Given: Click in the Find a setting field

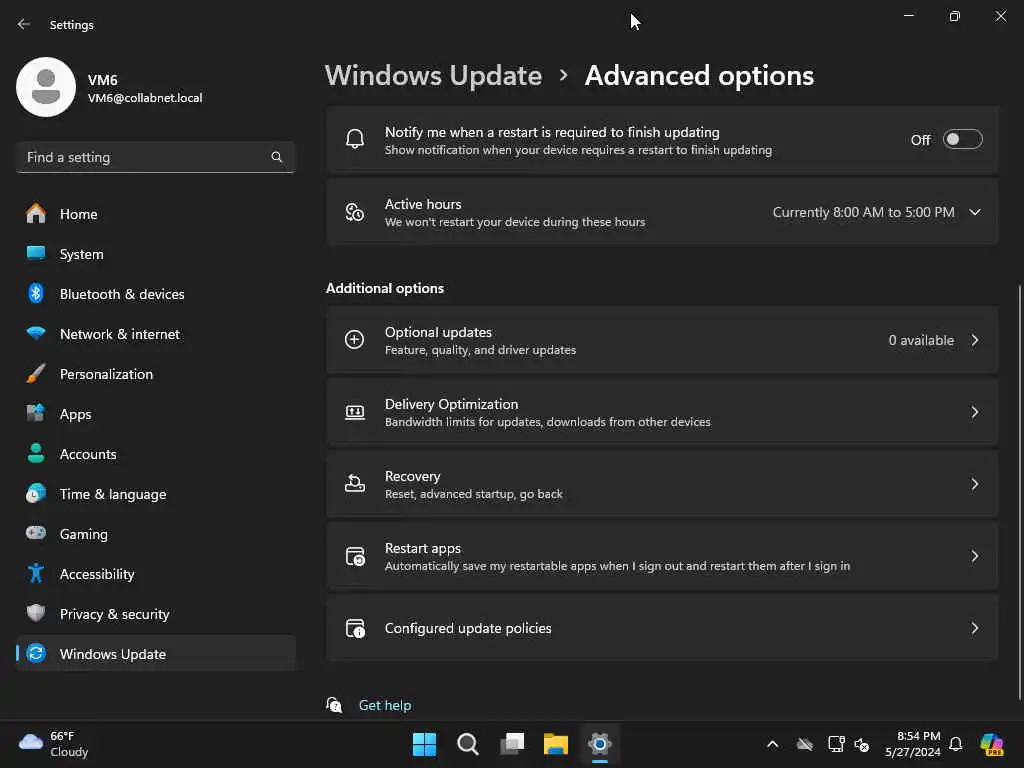Looking at the screenshot, I should tap(156, 157).
